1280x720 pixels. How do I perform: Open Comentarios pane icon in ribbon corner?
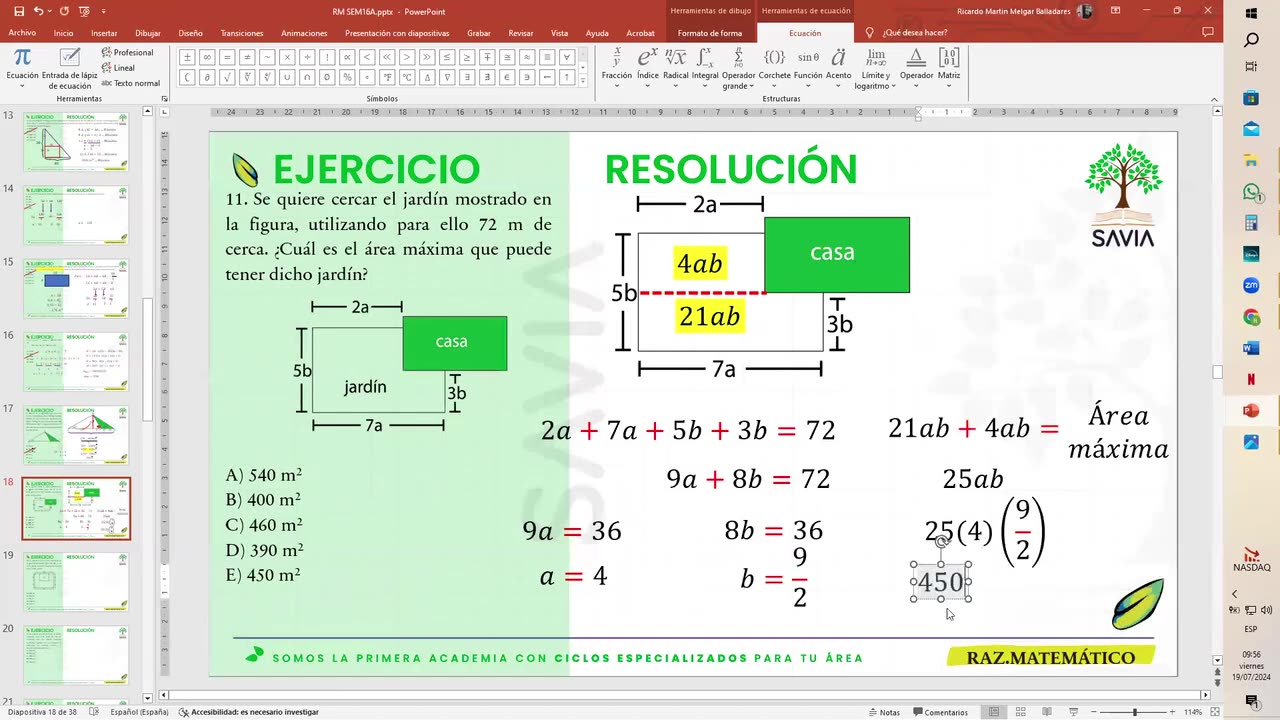click(1208, 32)
